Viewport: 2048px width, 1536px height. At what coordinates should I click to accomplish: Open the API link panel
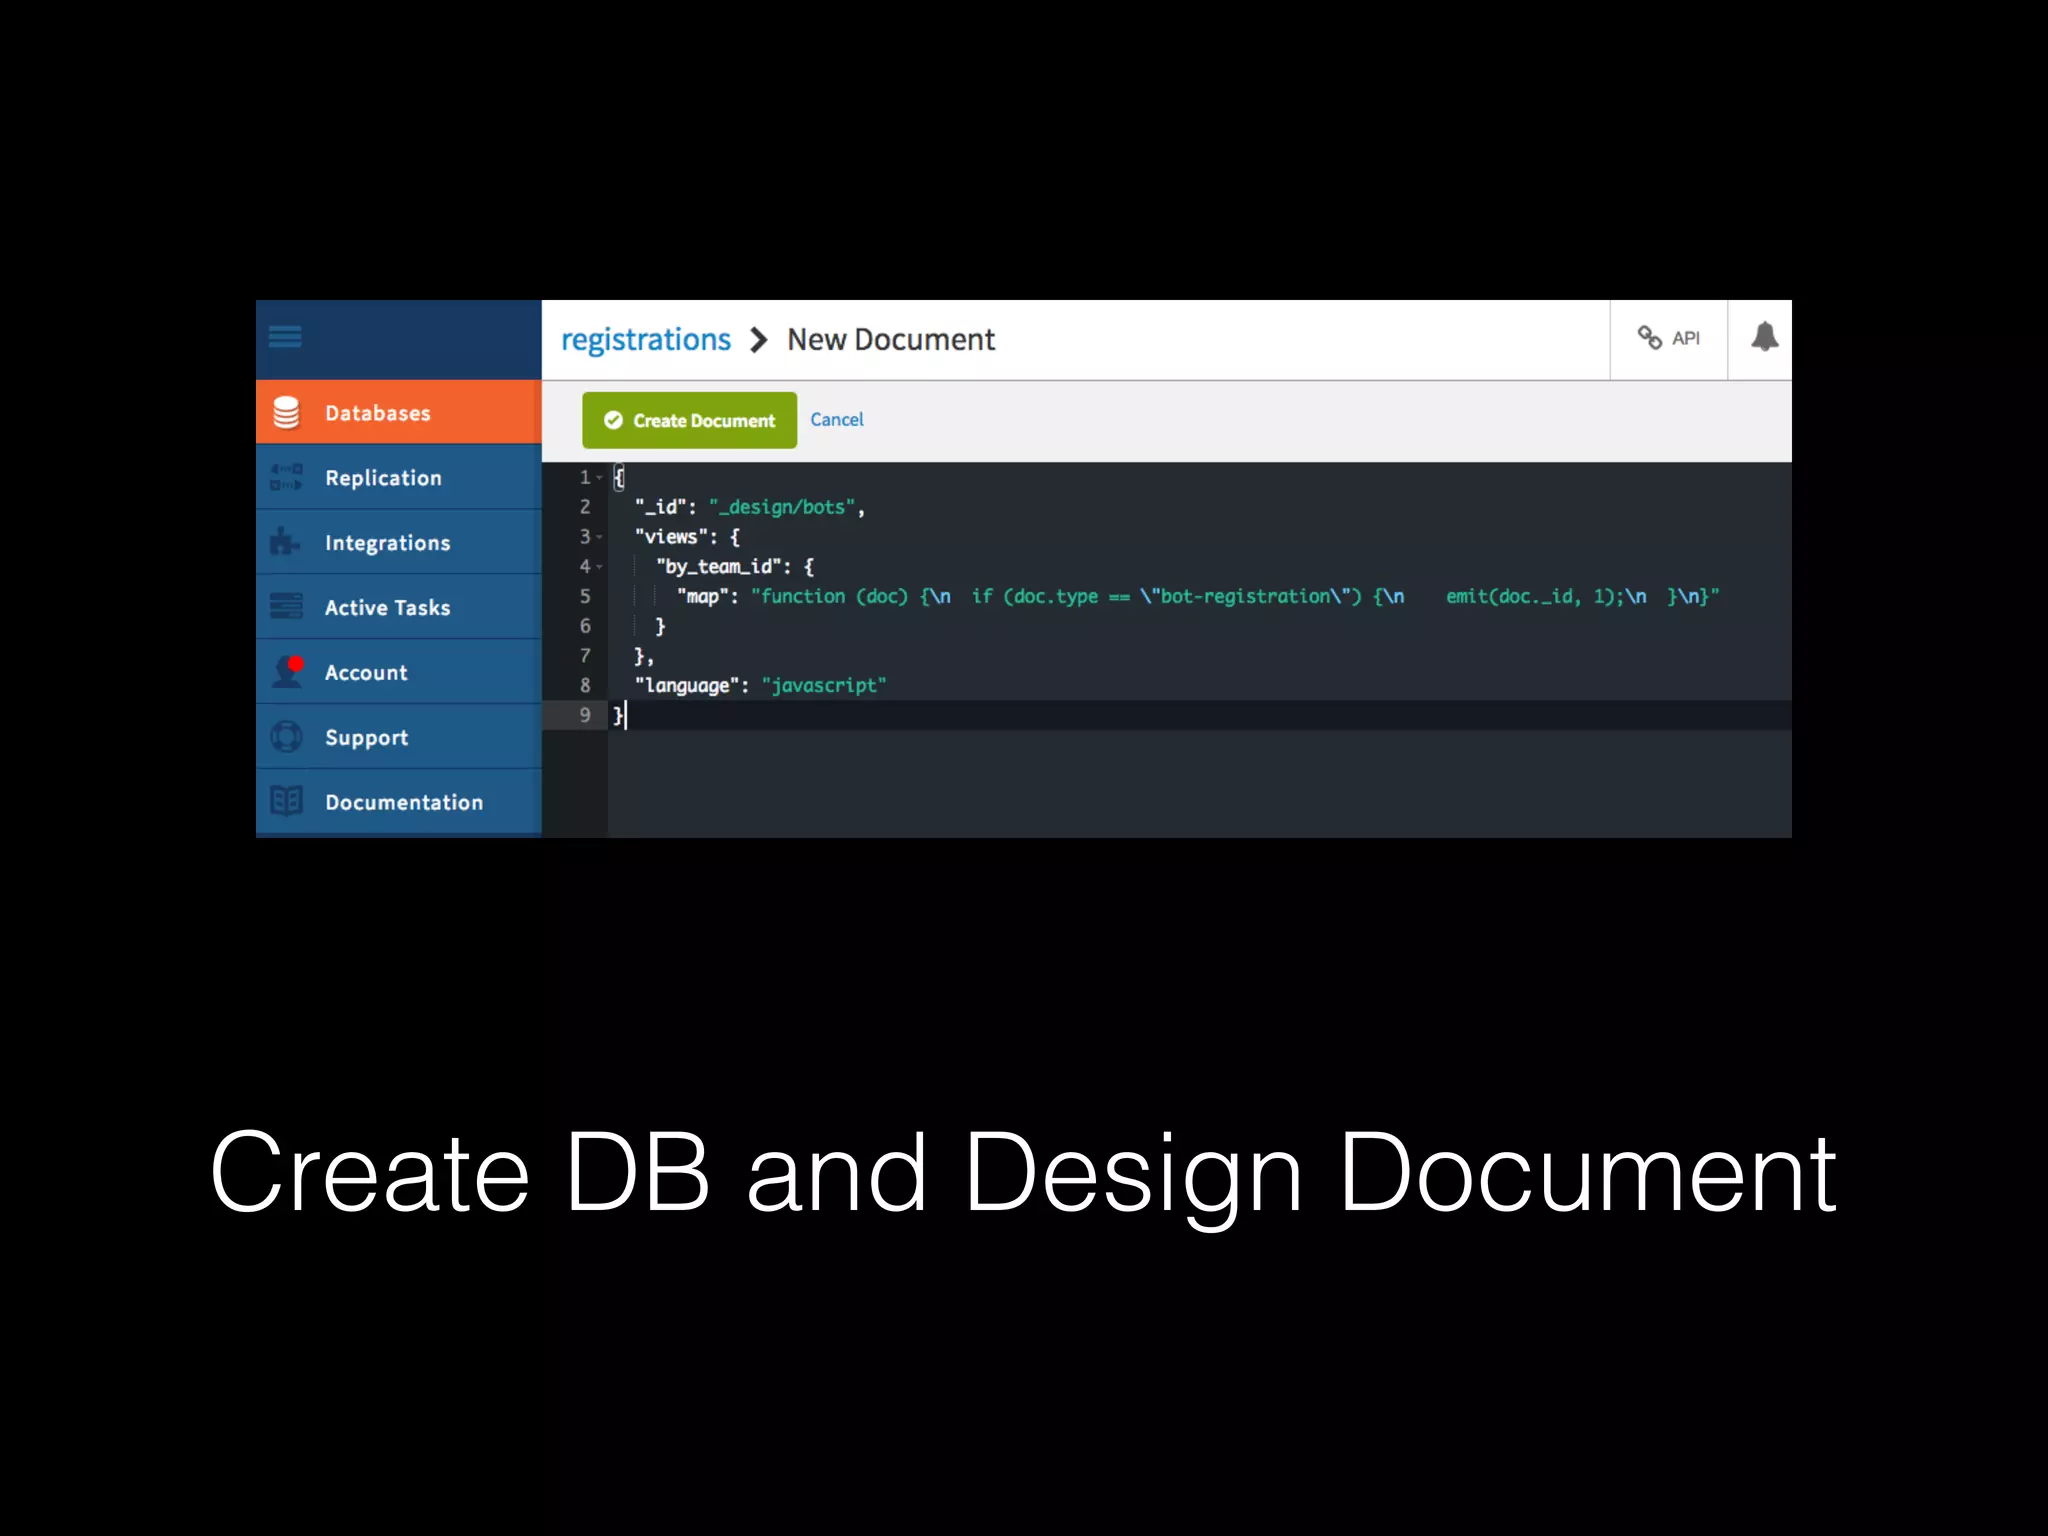pyautogui.click(x=1668, y=339)
